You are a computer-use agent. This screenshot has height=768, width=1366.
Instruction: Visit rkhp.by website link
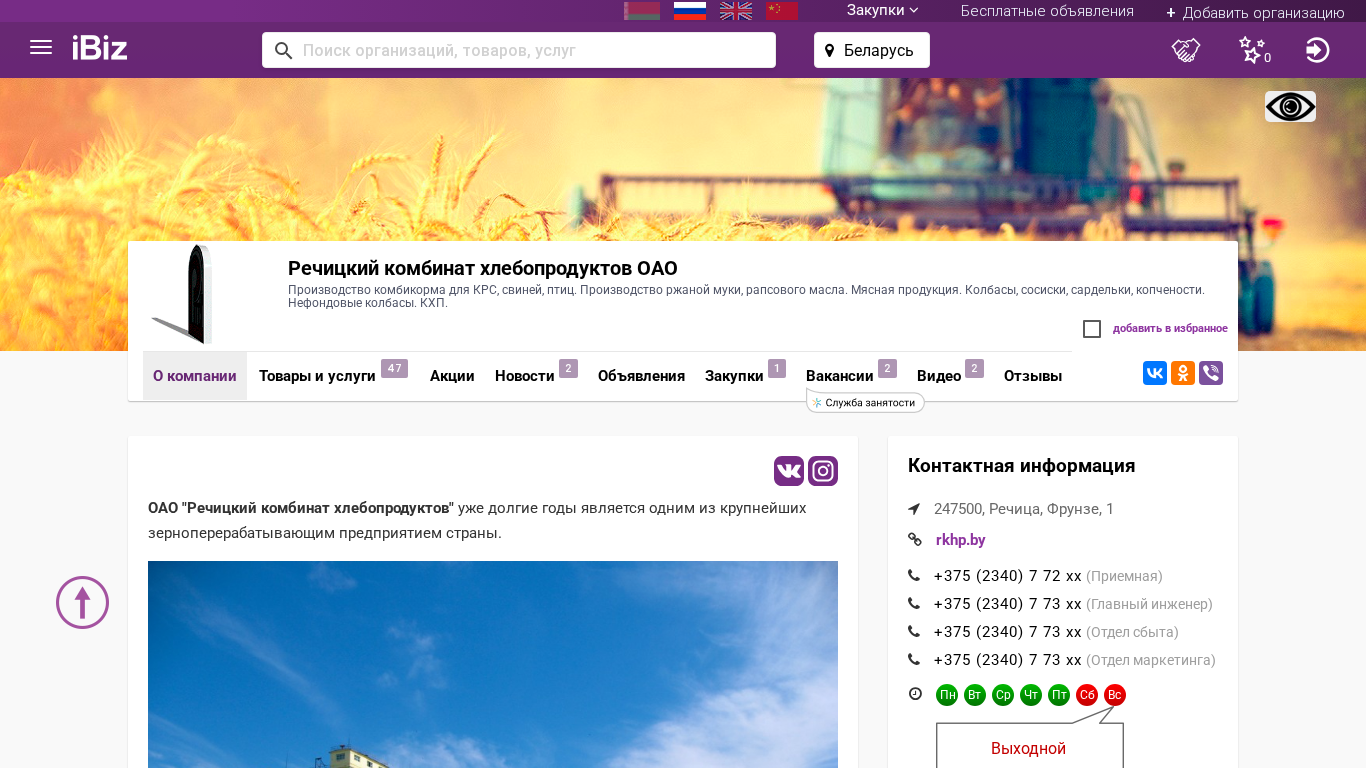(x=961, y=540)
